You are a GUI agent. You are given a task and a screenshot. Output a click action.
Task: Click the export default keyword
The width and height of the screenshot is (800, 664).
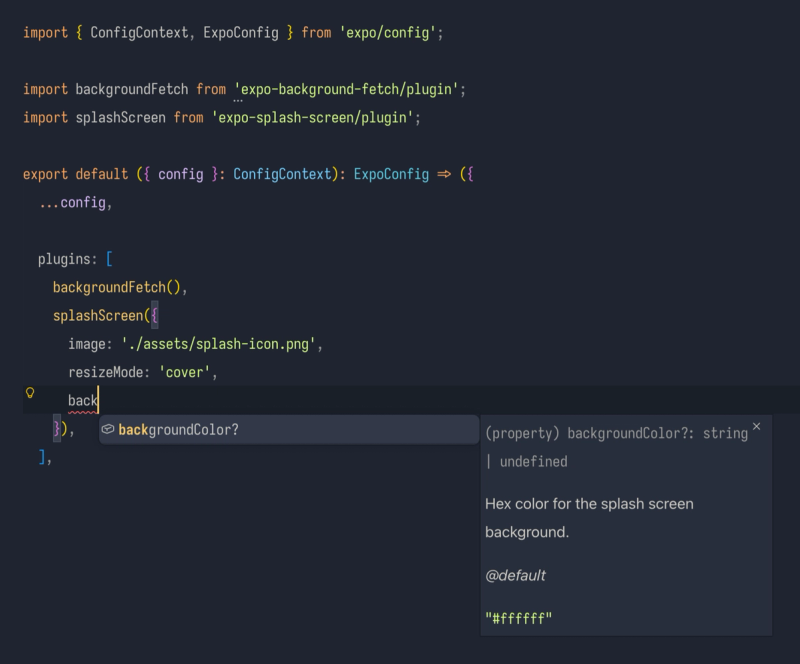(x=76, y=175)
